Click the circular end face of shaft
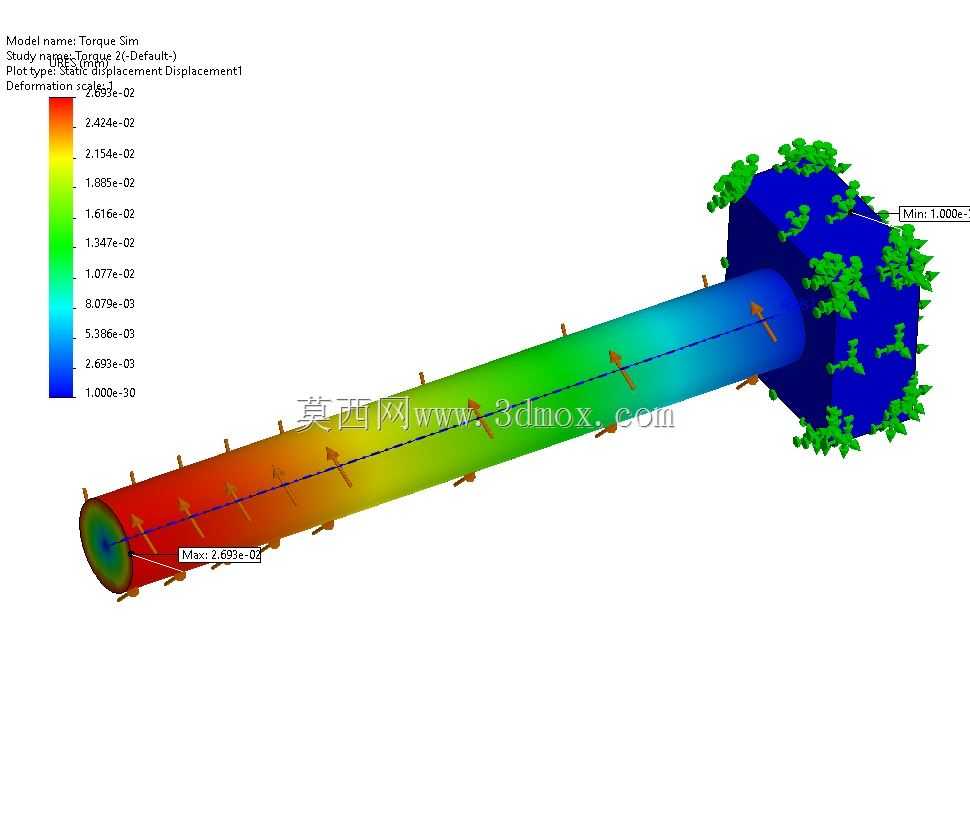The width and height of the screenshot is (970, 832). pyautogui.click(x=105, y=544)
